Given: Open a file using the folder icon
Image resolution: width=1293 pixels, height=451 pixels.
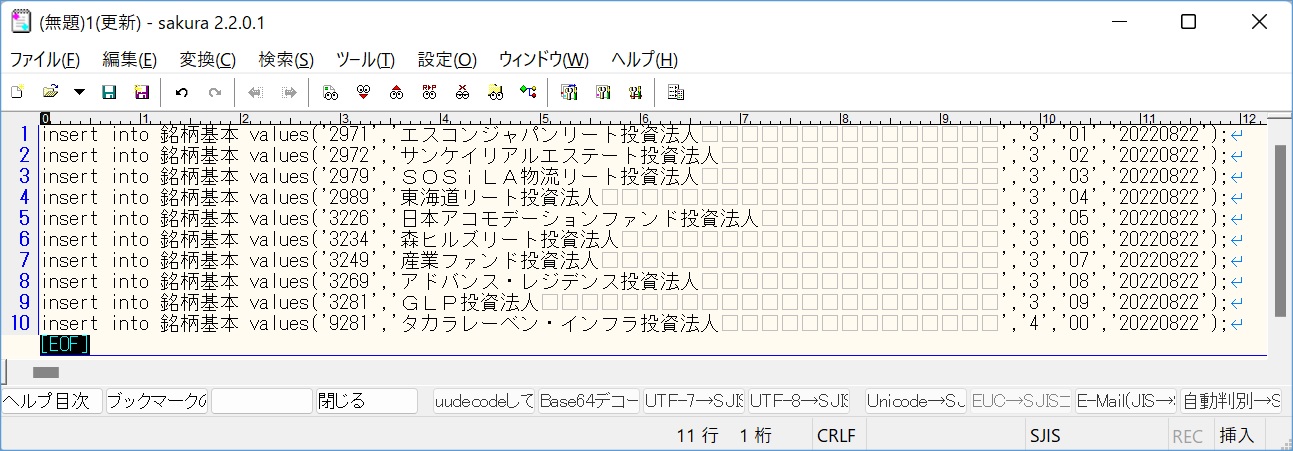Looking at the screenshot, I should 51,92.
